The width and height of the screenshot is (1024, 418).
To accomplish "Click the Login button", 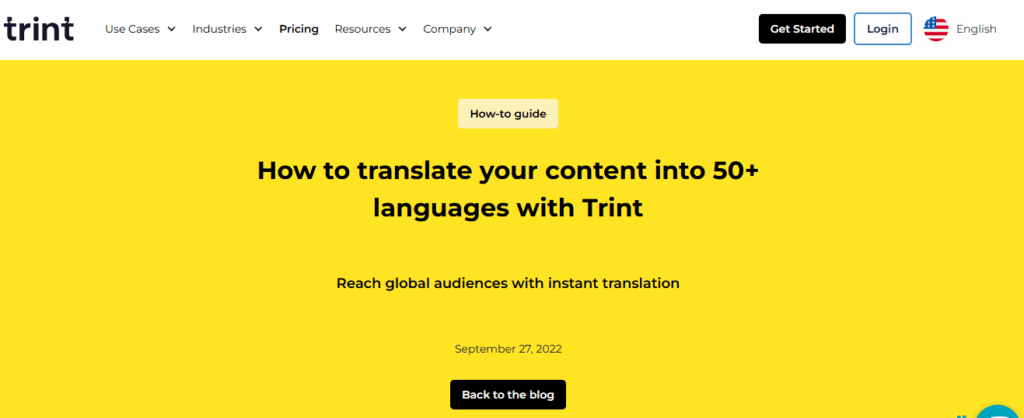I will pyautogui.click(x=882, y=29).
